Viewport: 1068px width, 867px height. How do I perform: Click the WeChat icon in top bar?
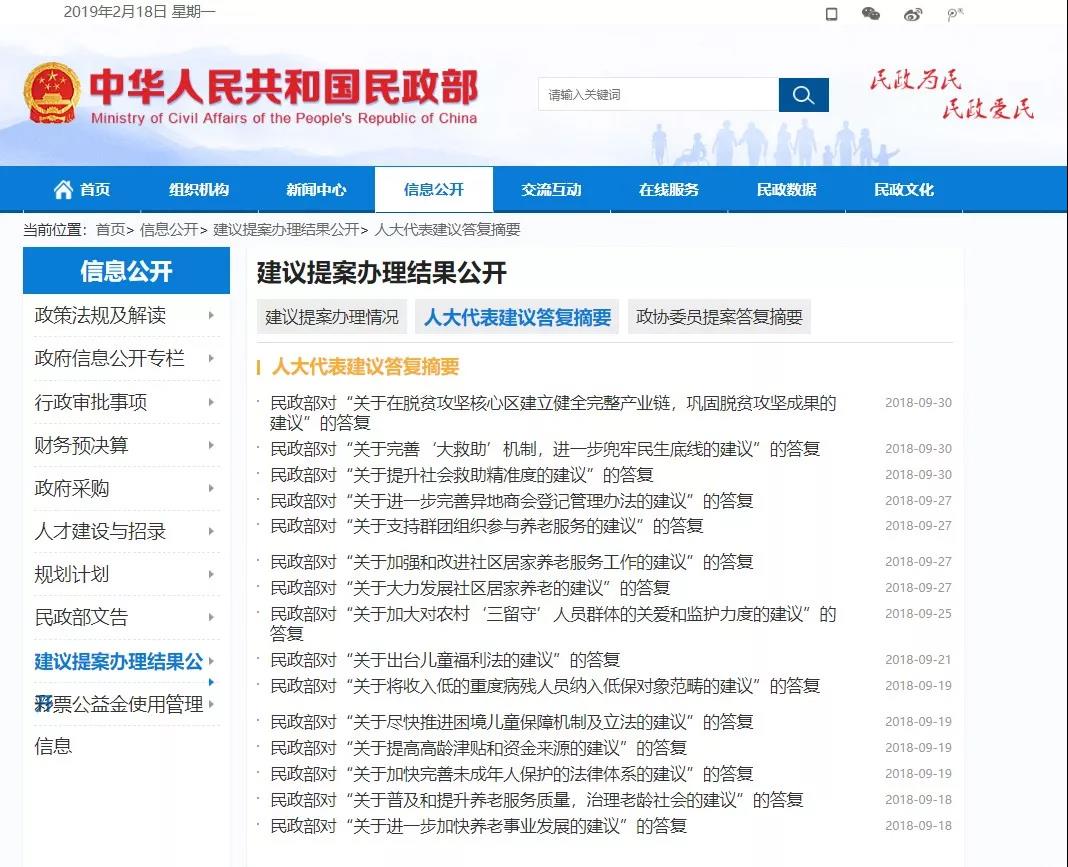pos(871,14)
